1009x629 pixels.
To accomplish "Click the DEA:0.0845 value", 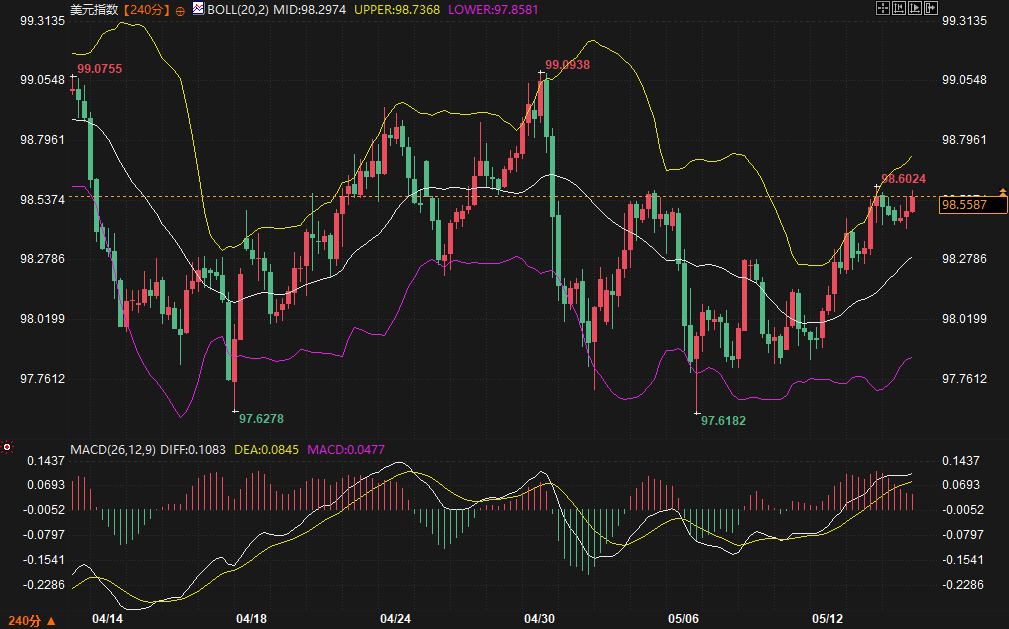I will pos(266,449).
